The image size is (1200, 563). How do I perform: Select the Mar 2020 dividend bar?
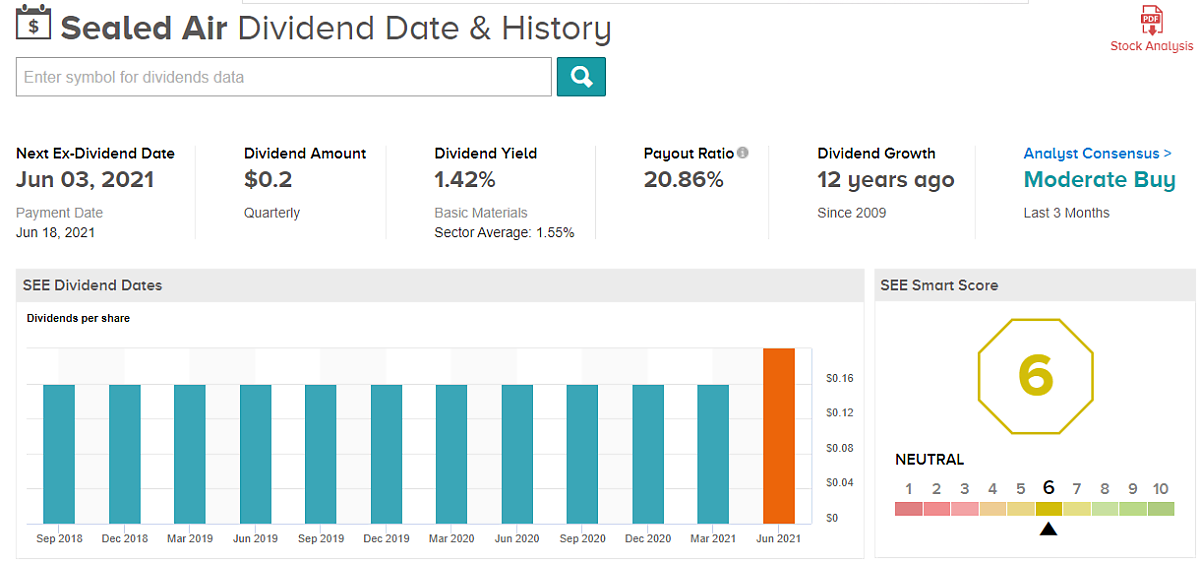(452, 454)
